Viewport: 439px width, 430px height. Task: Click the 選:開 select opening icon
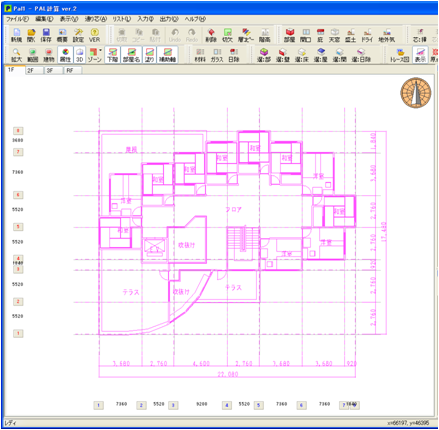[339, 55]
